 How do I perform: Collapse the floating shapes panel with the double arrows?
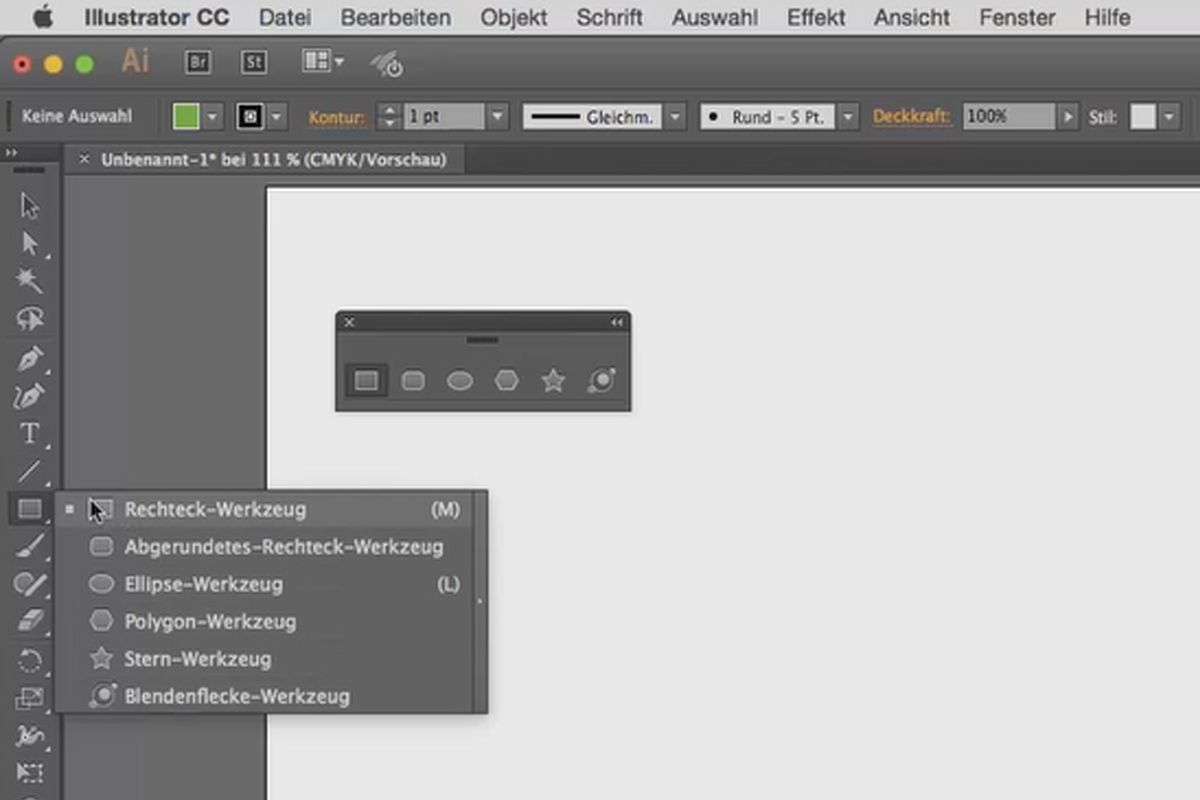coord(616,322)
